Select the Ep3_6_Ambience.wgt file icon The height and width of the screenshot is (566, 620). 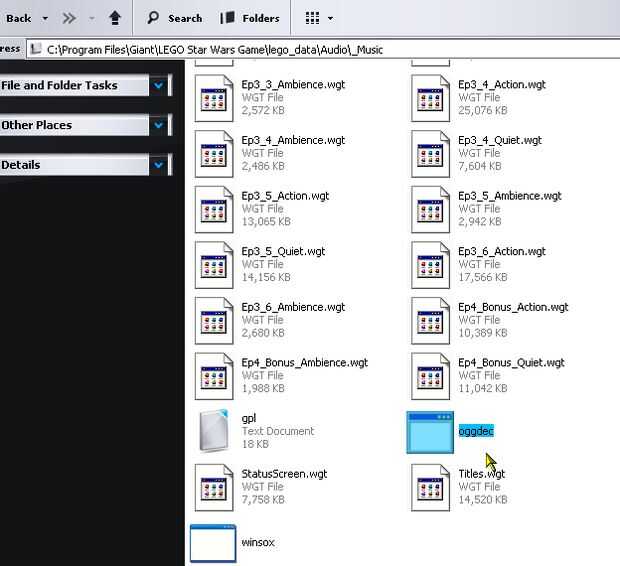(214, 321)
